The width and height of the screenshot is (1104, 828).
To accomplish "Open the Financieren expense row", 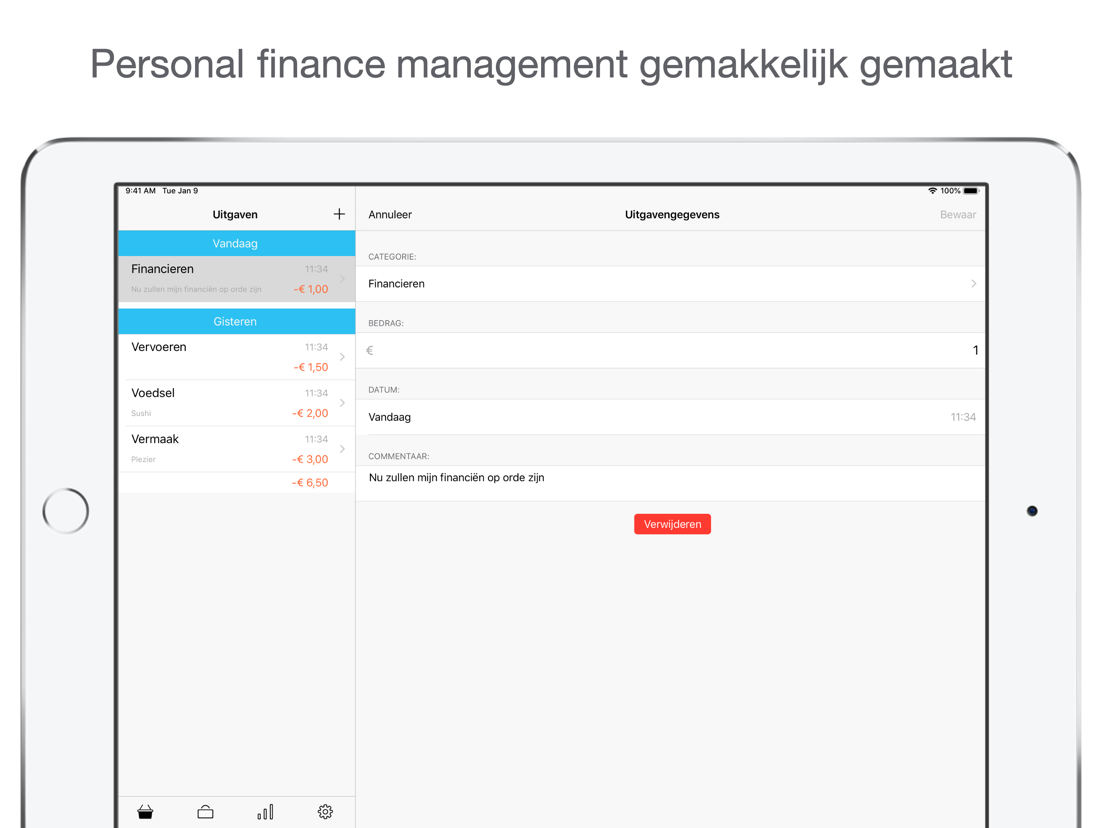I will tap(237, 279).
